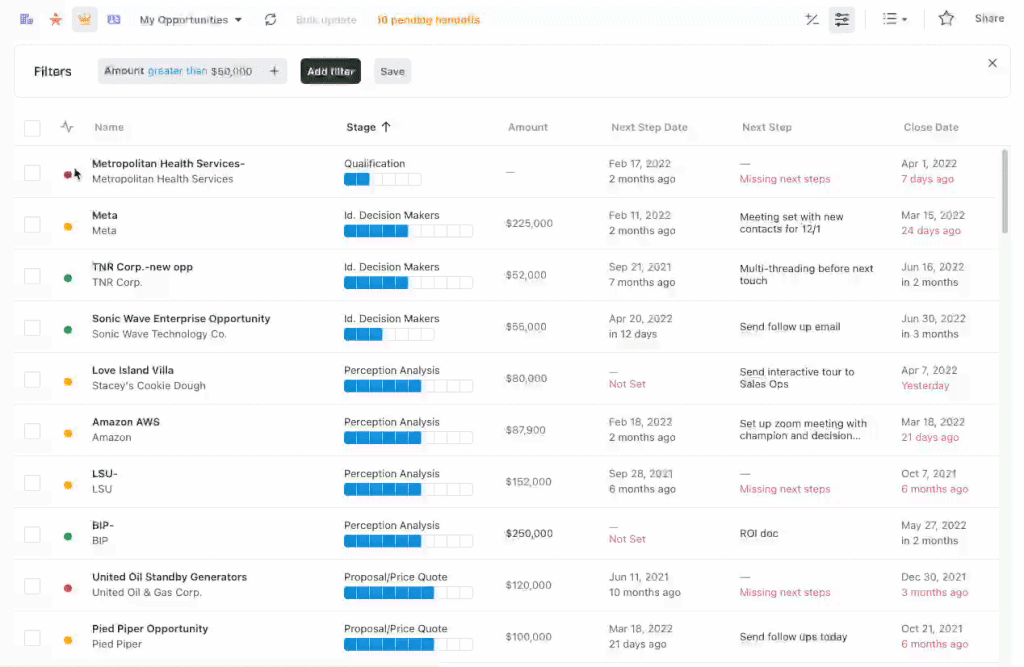Open the accounts building icon view

pyautogui.click(x=26, y=20)
